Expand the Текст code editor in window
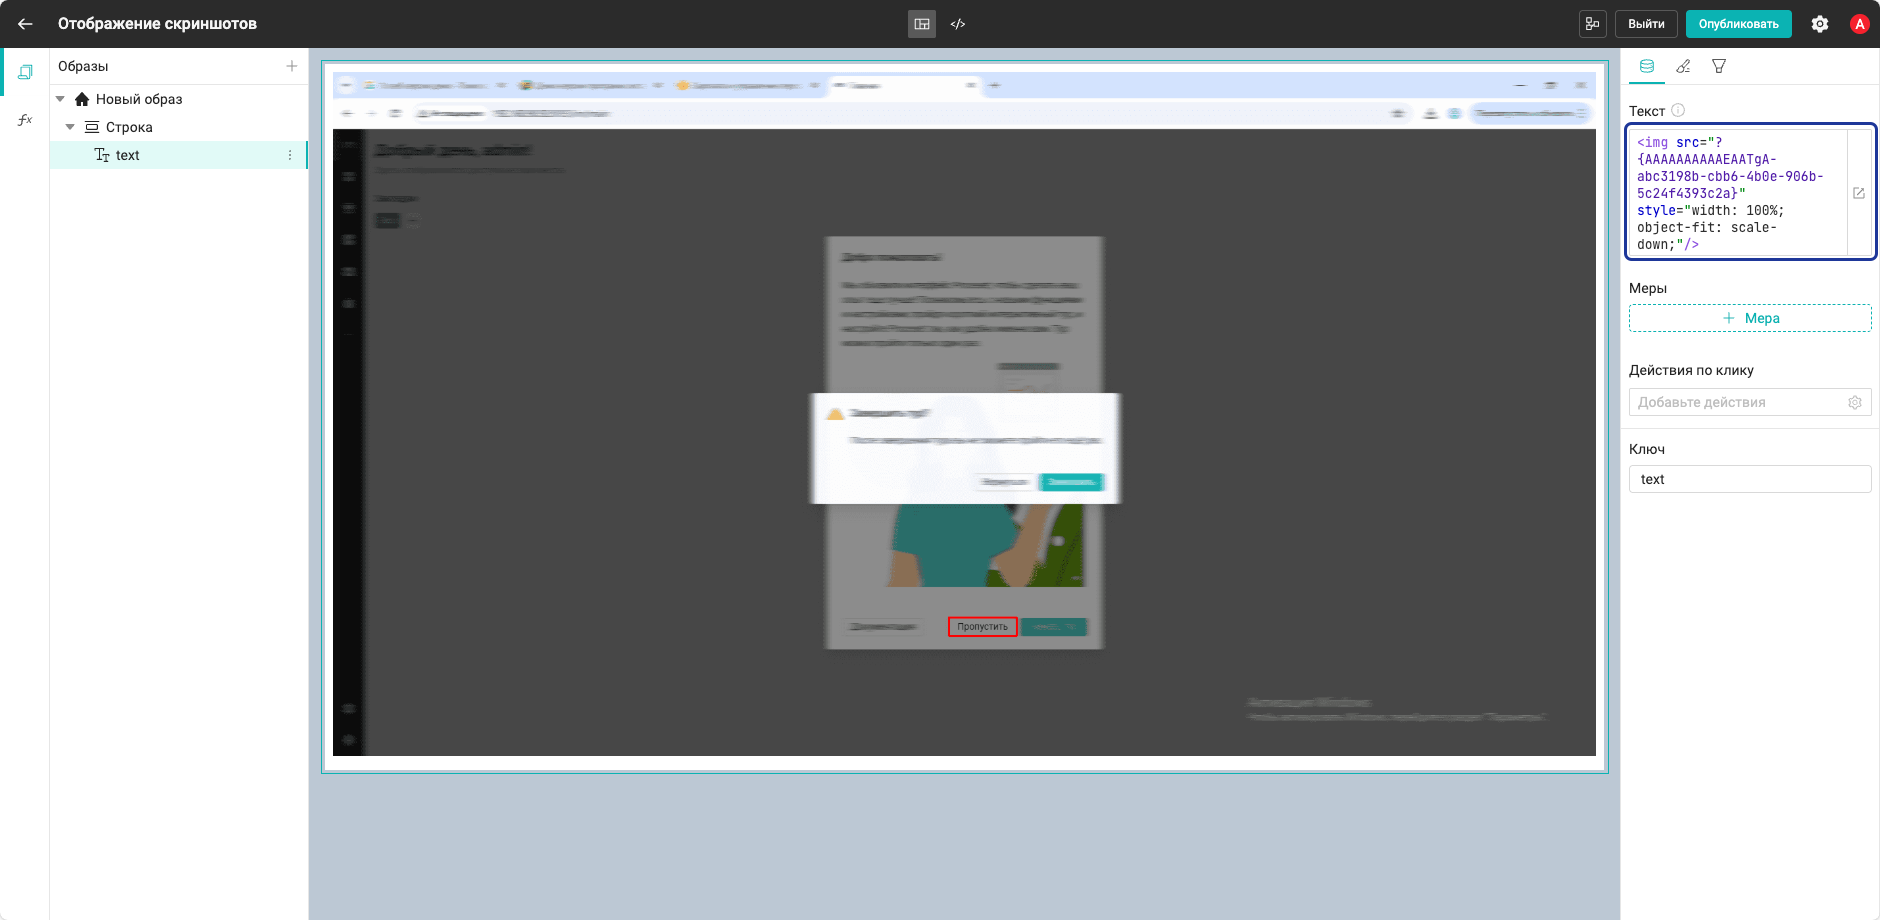The width and height of the screenshot is (1880, 920). (x=1859, y=193)
